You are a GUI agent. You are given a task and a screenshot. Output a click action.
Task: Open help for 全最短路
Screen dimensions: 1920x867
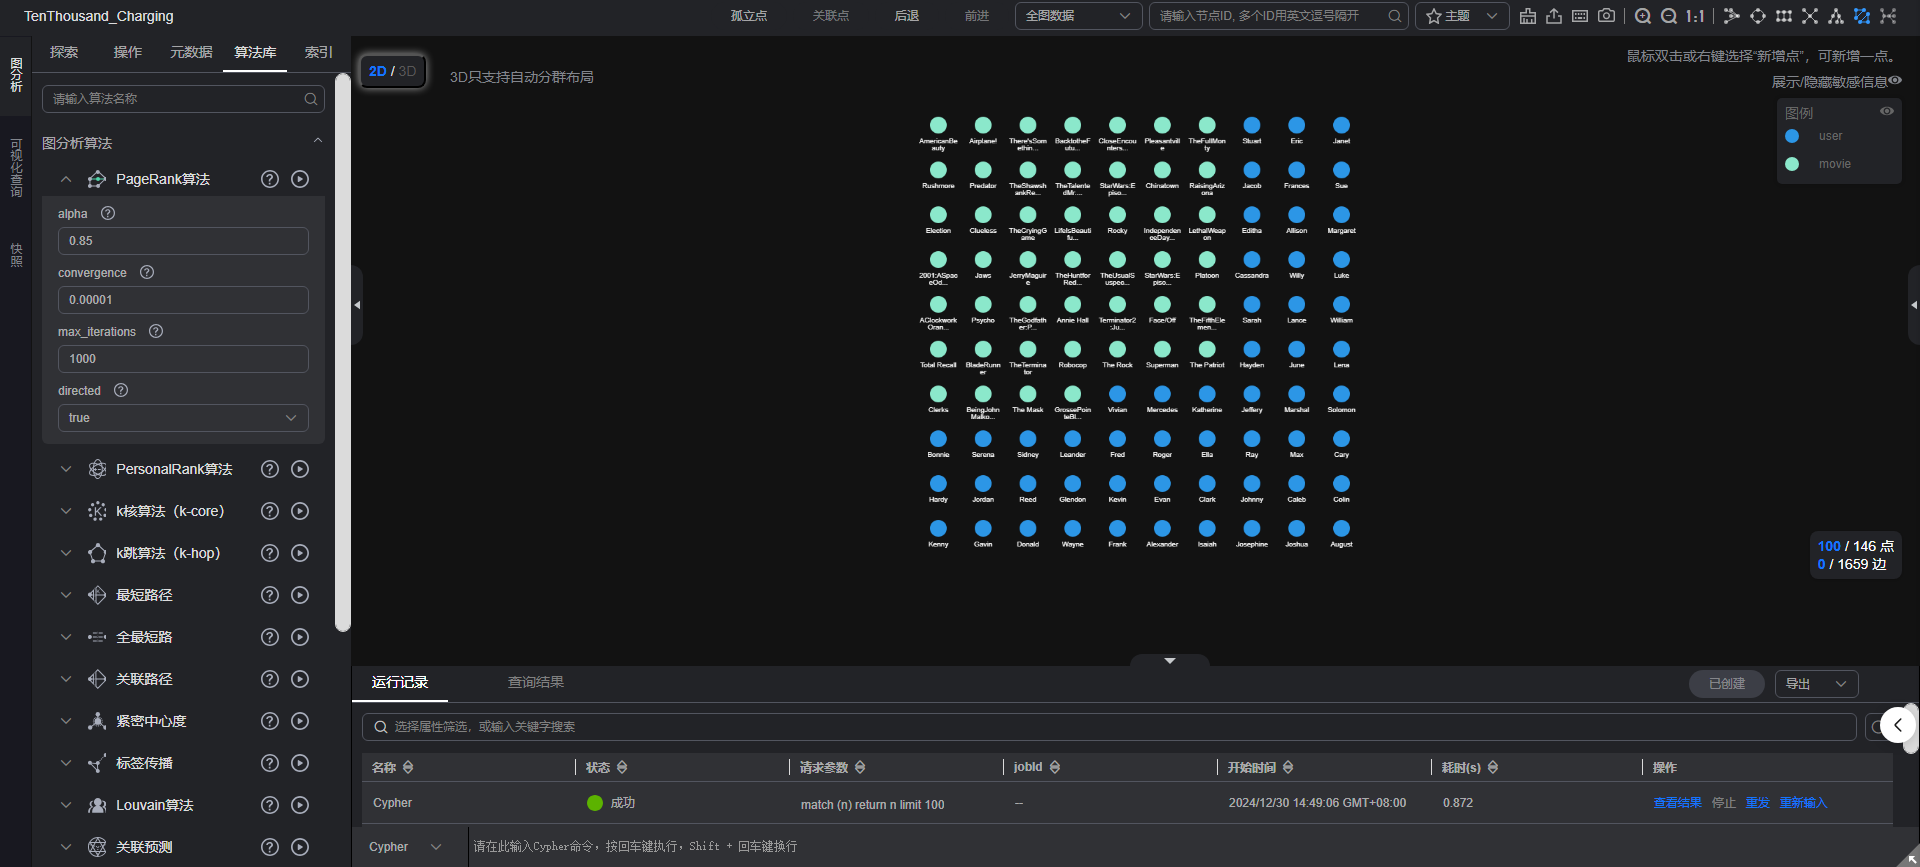point(270,637)
